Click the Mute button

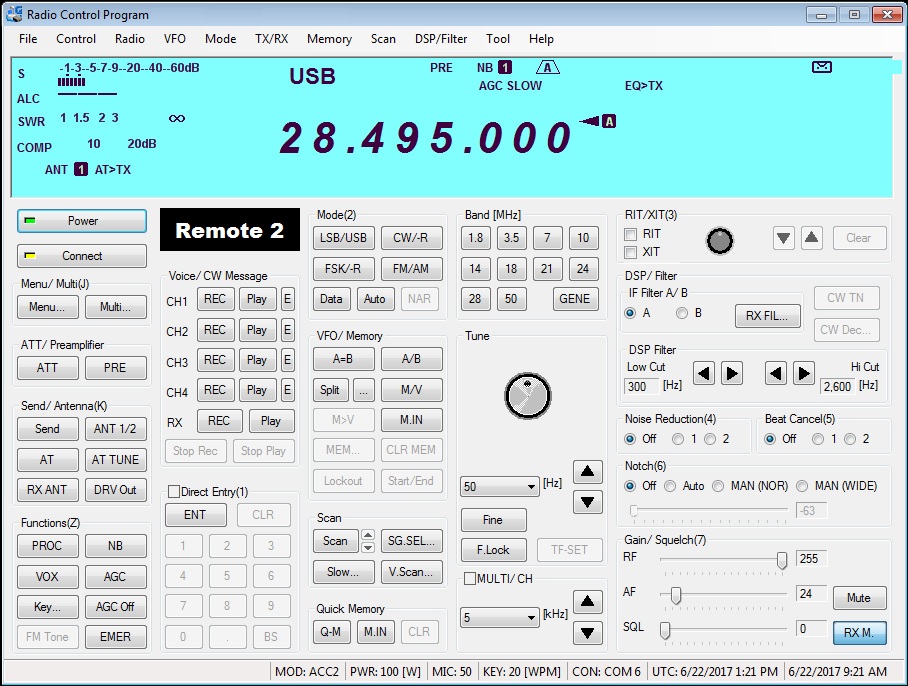coord(859,598)
